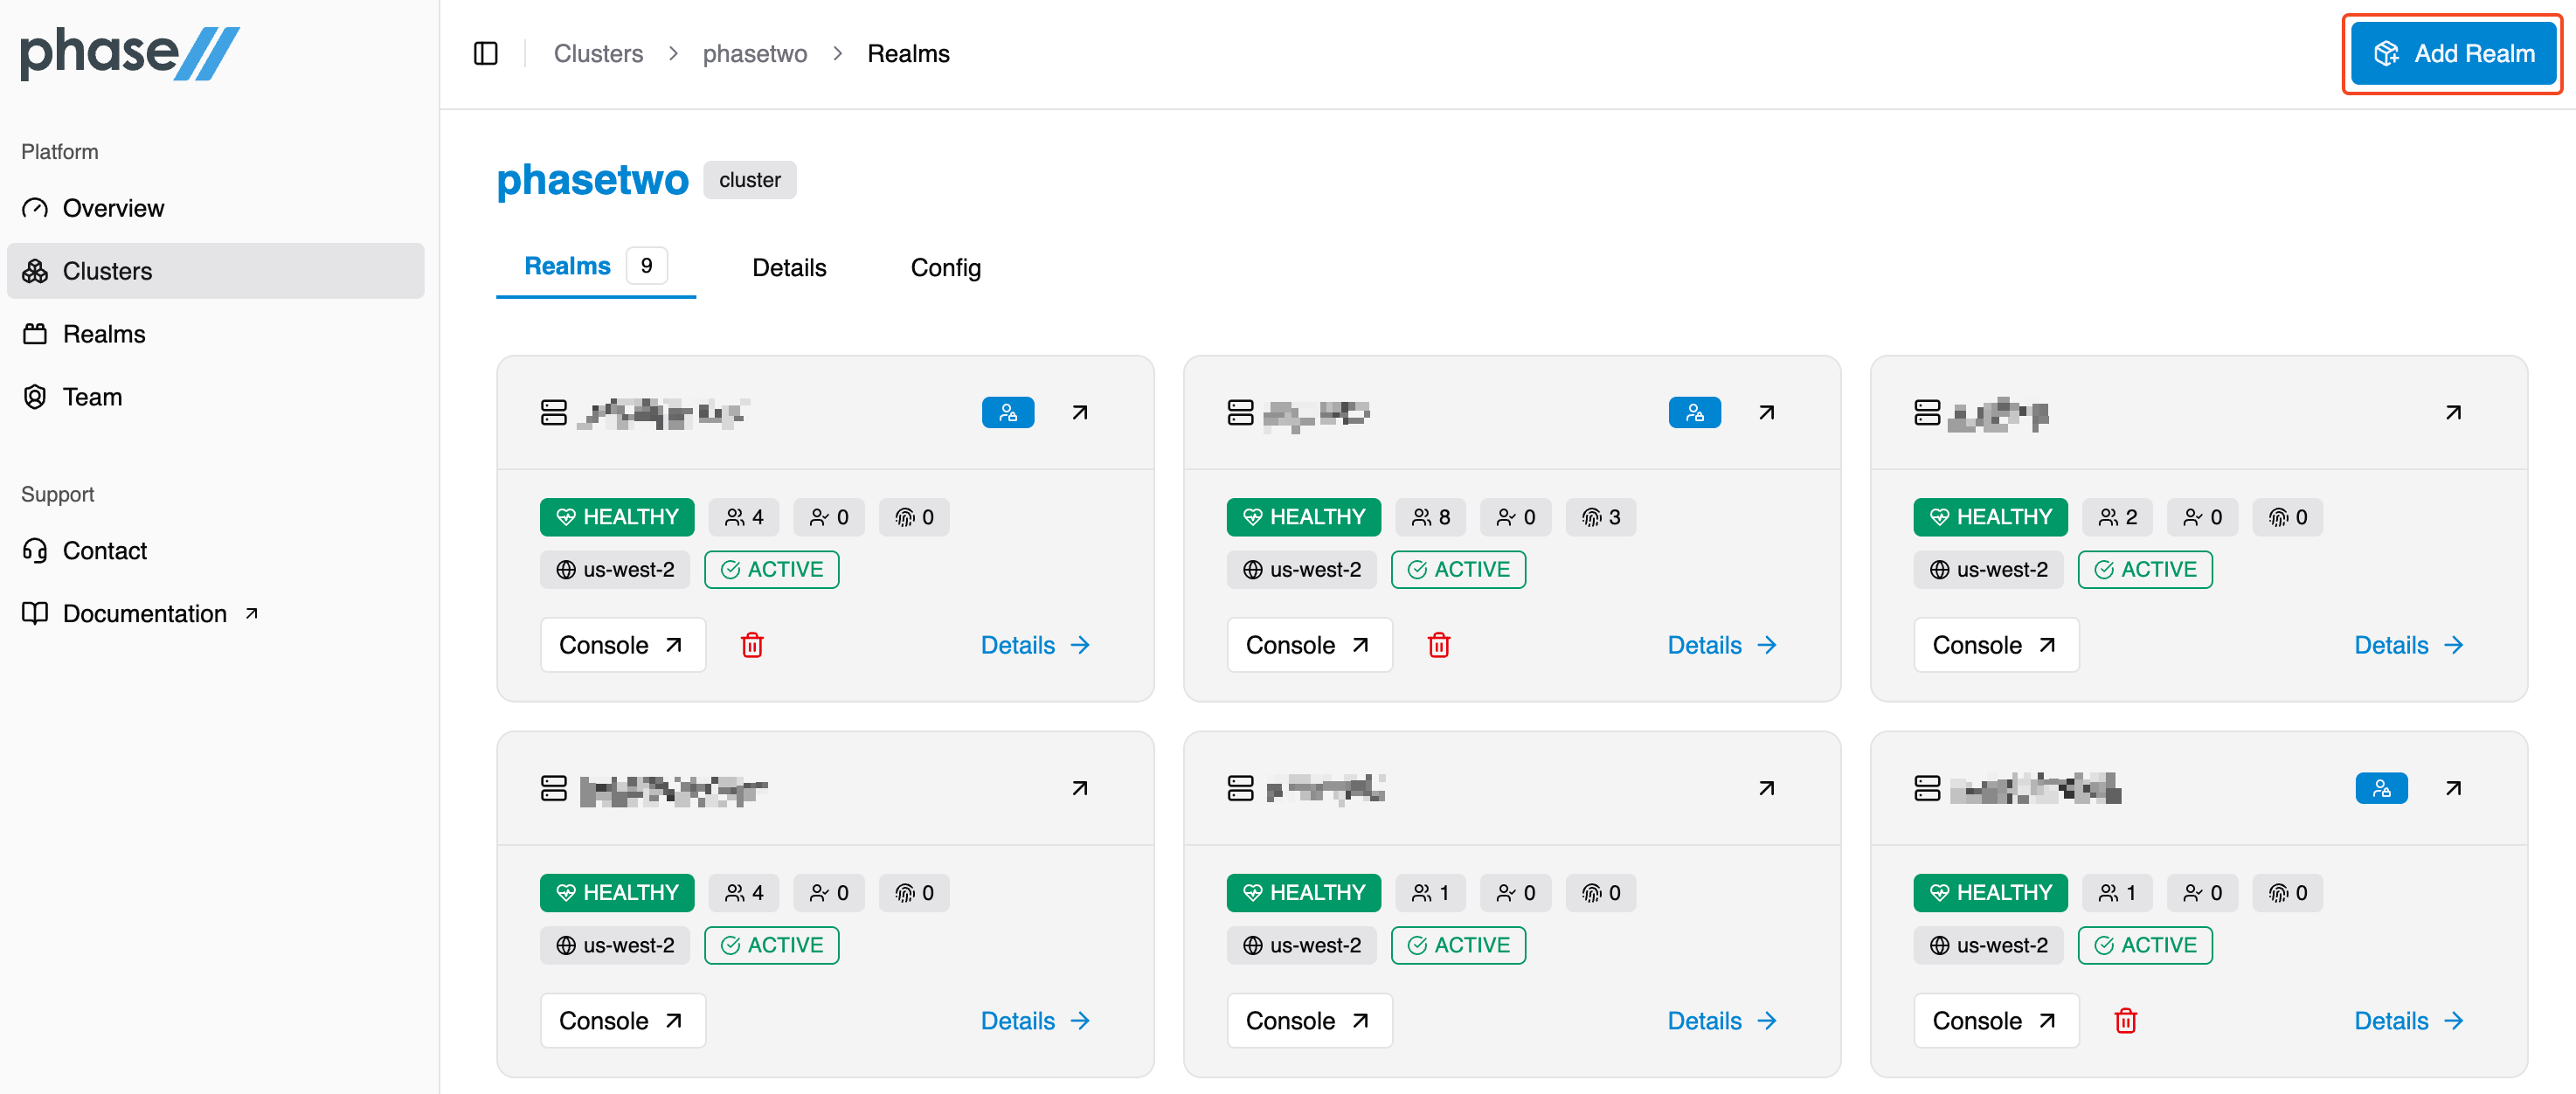Delete the first realm with trash icon
Viewport: 2576px width, 1094px height.
click(x=752, y=645)
